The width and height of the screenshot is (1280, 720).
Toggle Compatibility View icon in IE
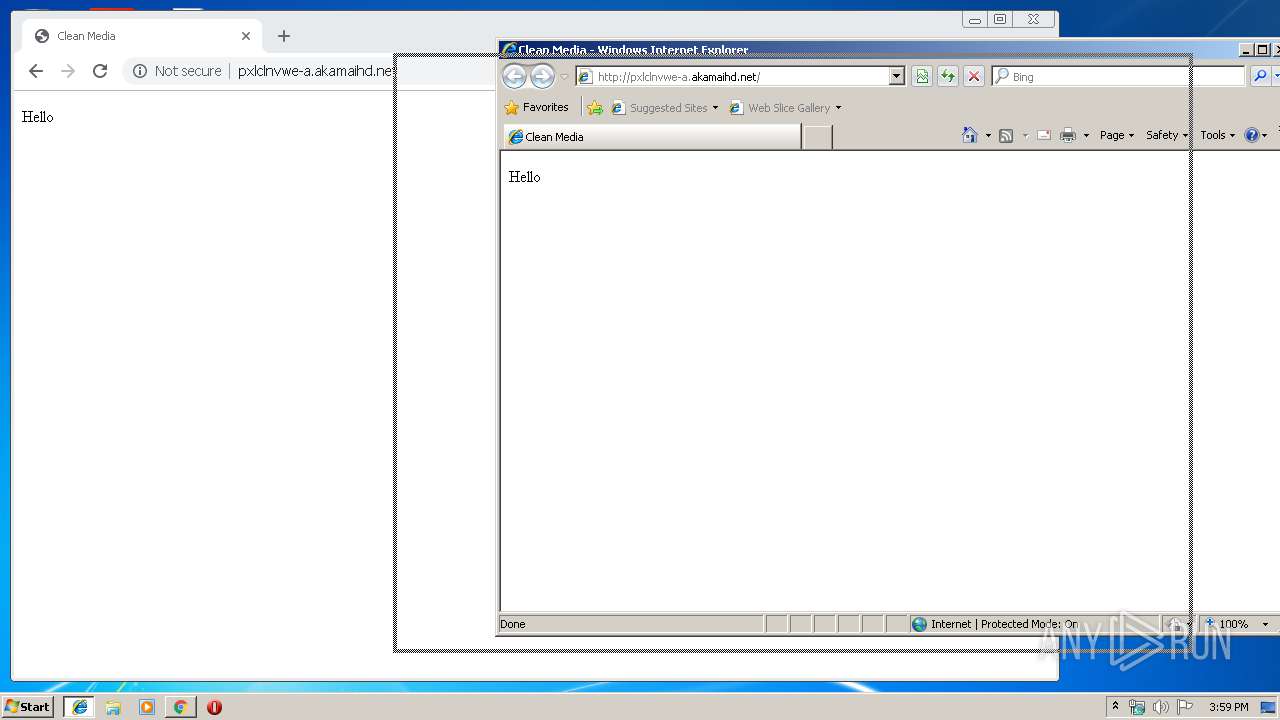coord(922,77)
